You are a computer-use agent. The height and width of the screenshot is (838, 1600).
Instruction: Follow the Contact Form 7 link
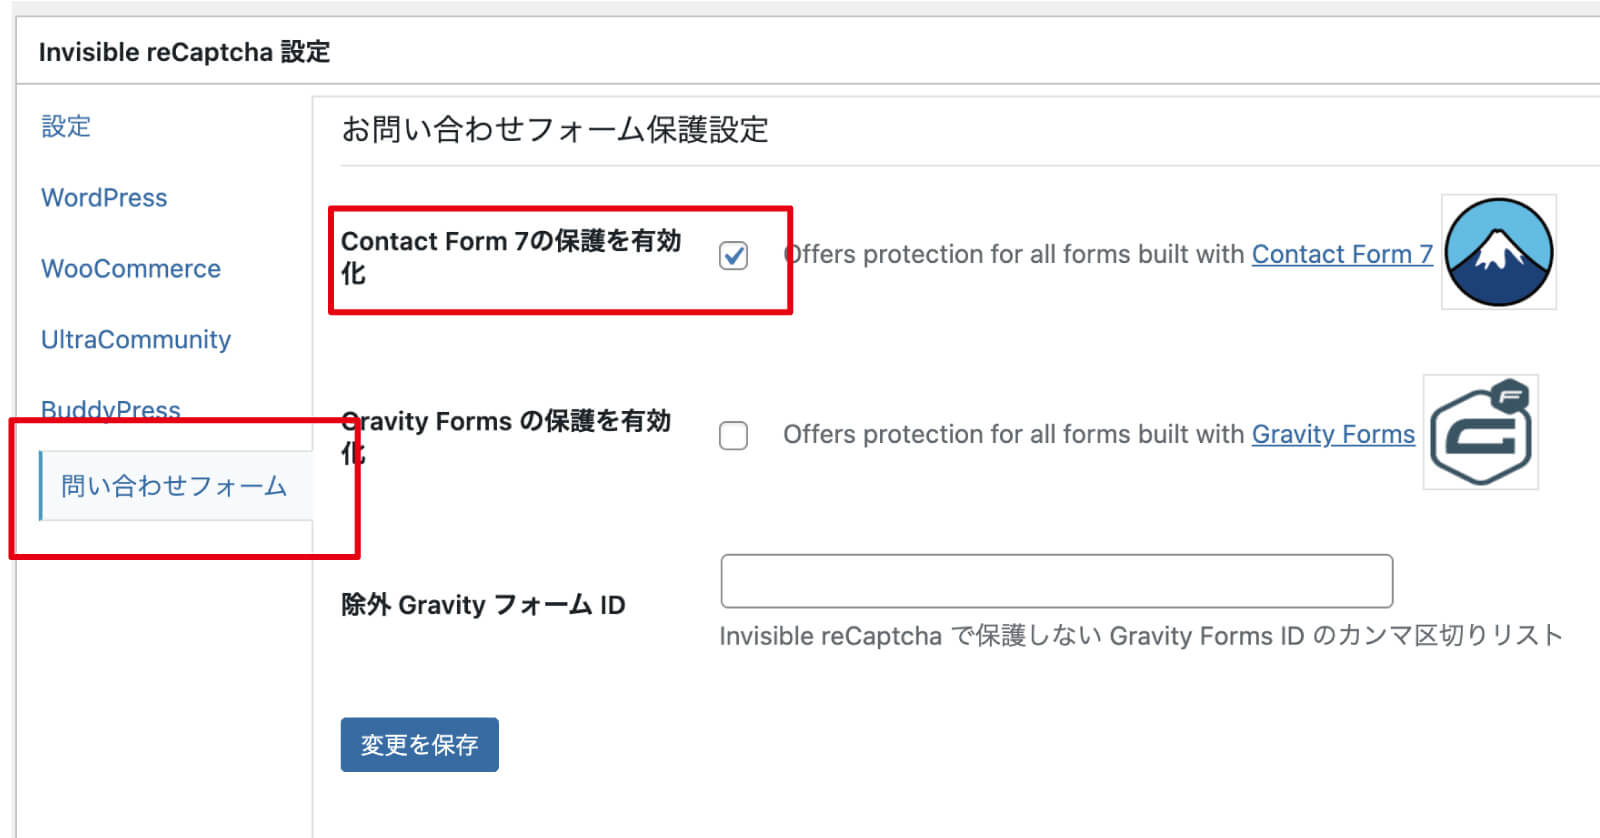1341,255
